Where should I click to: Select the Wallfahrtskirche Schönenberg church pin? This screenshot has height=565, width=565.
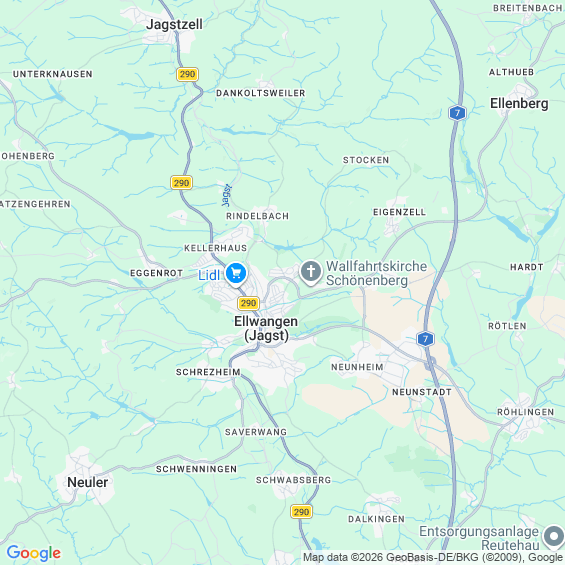[311, 272]
